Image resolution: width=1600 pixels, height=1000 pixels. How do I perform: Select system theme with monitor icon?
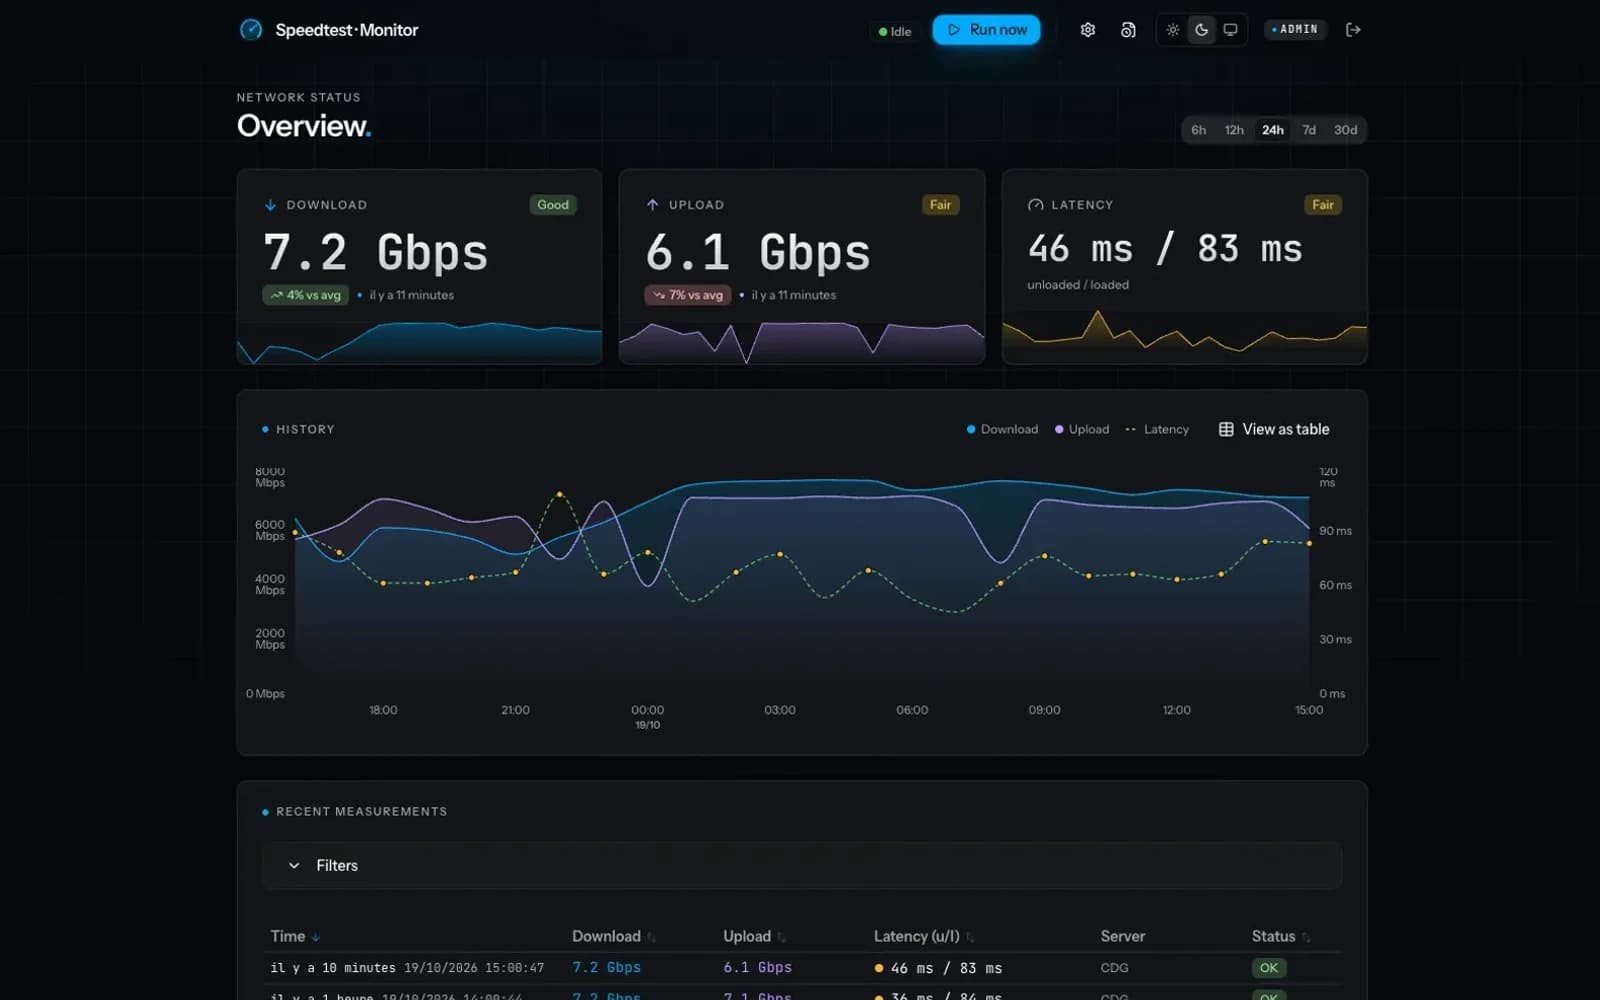(1231, 30)
